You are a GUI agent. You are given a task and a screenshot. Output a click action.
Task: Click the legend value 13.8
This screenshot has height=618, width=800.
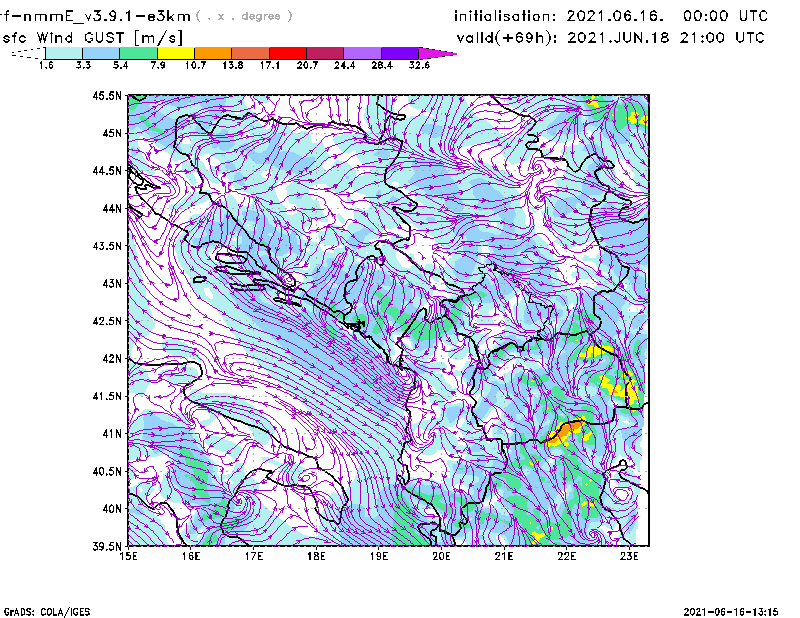click(x=233, y=65)
